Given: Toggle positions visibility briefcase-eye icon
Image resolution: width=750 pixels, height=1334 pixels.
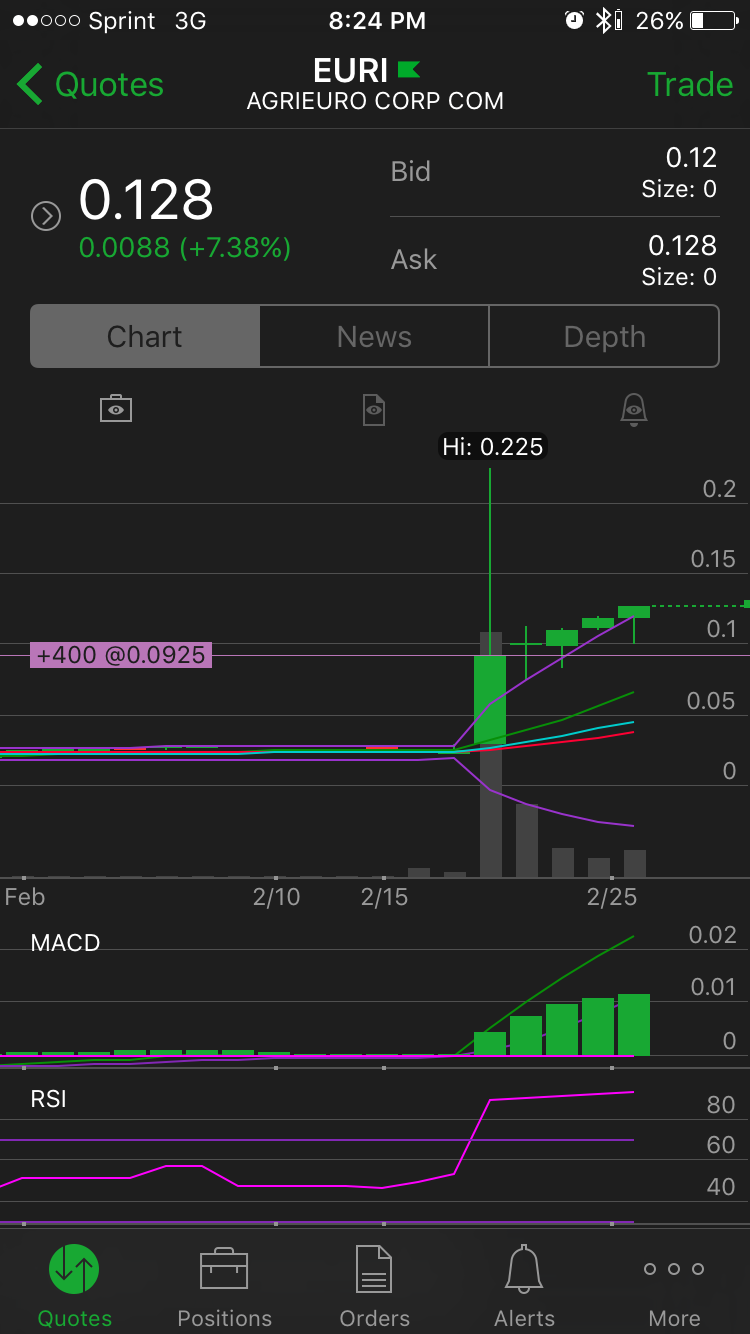Looking at the screenshot, I should 116,409.
